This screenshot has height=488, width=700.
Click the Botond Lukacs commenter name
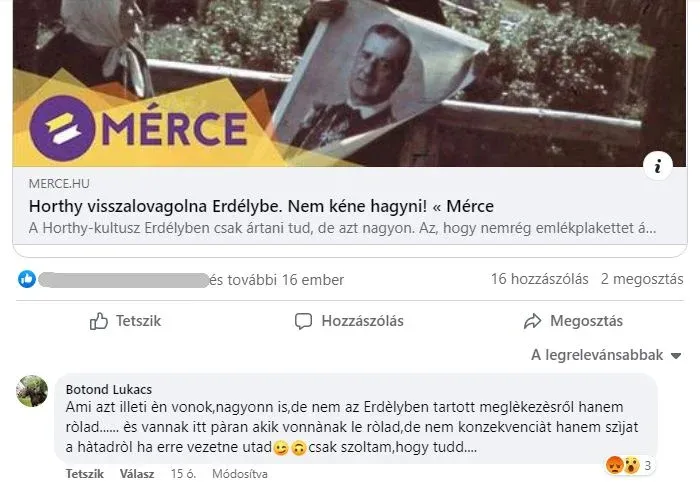pyautogui.click(x=109, y=389)
